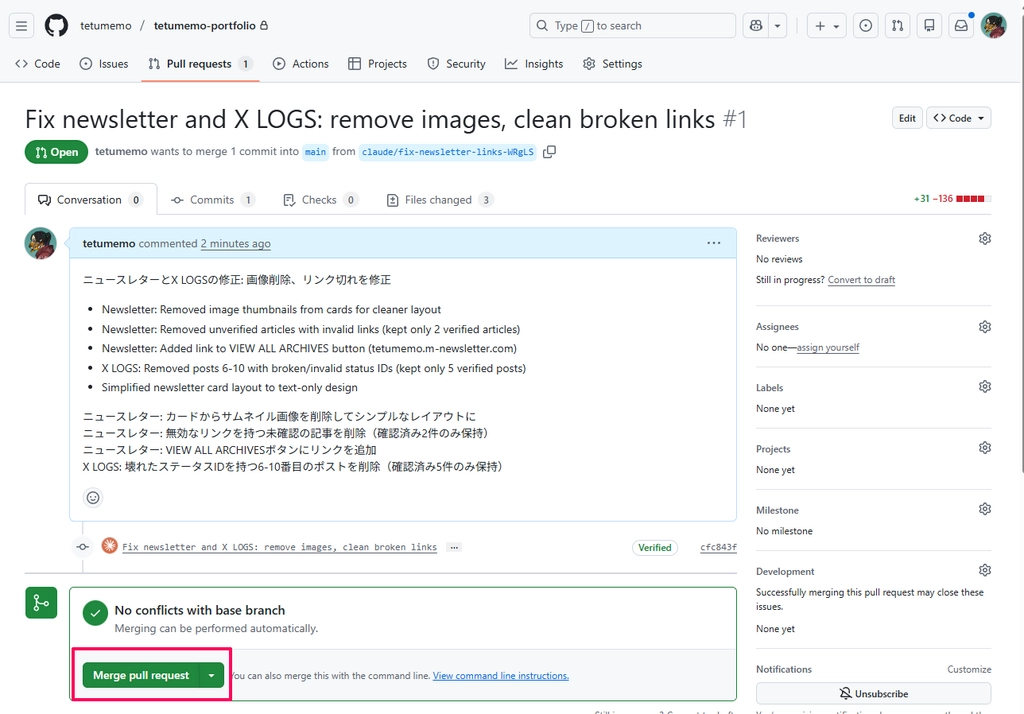Image resolution: width=1024 pixels, height=714 pixels.
Task: Add emoji reaction smiley icon
Action: click(x=93, y=498)
